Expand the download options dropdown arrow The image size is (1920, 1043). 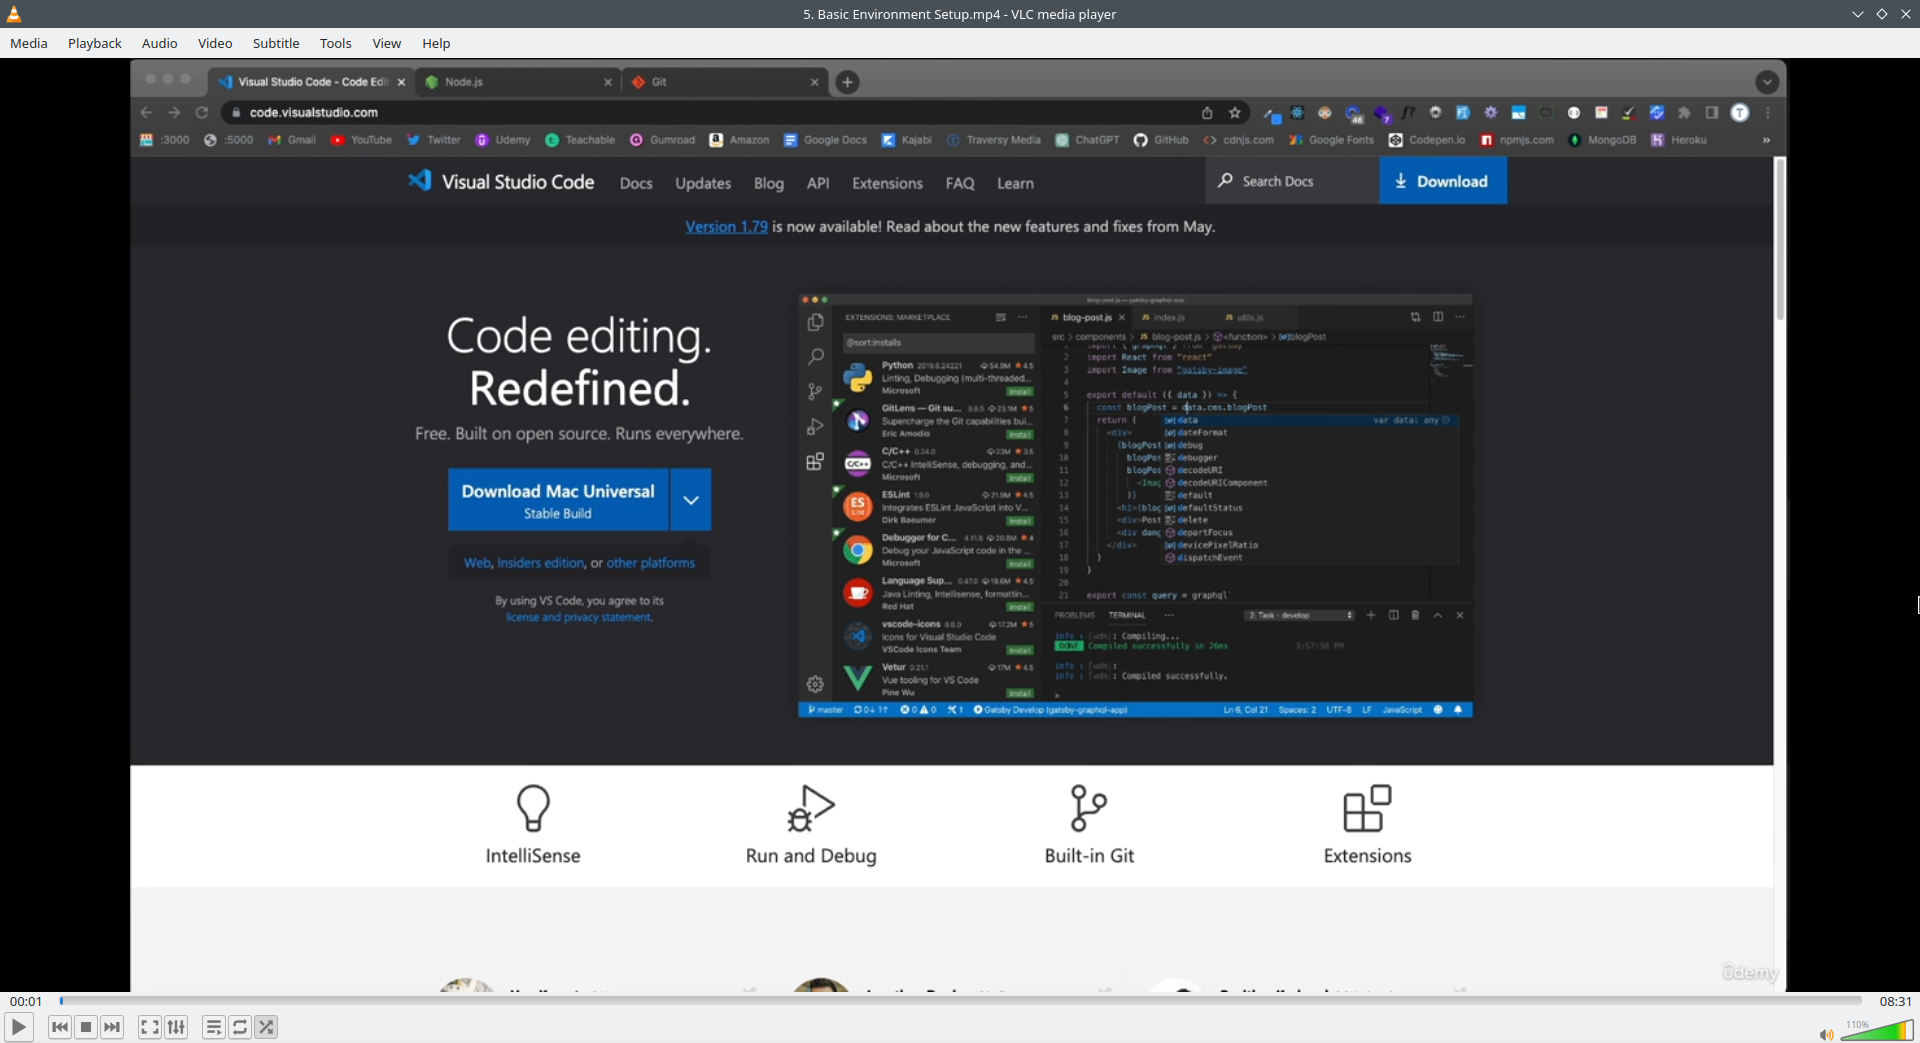tap(691, 500)
